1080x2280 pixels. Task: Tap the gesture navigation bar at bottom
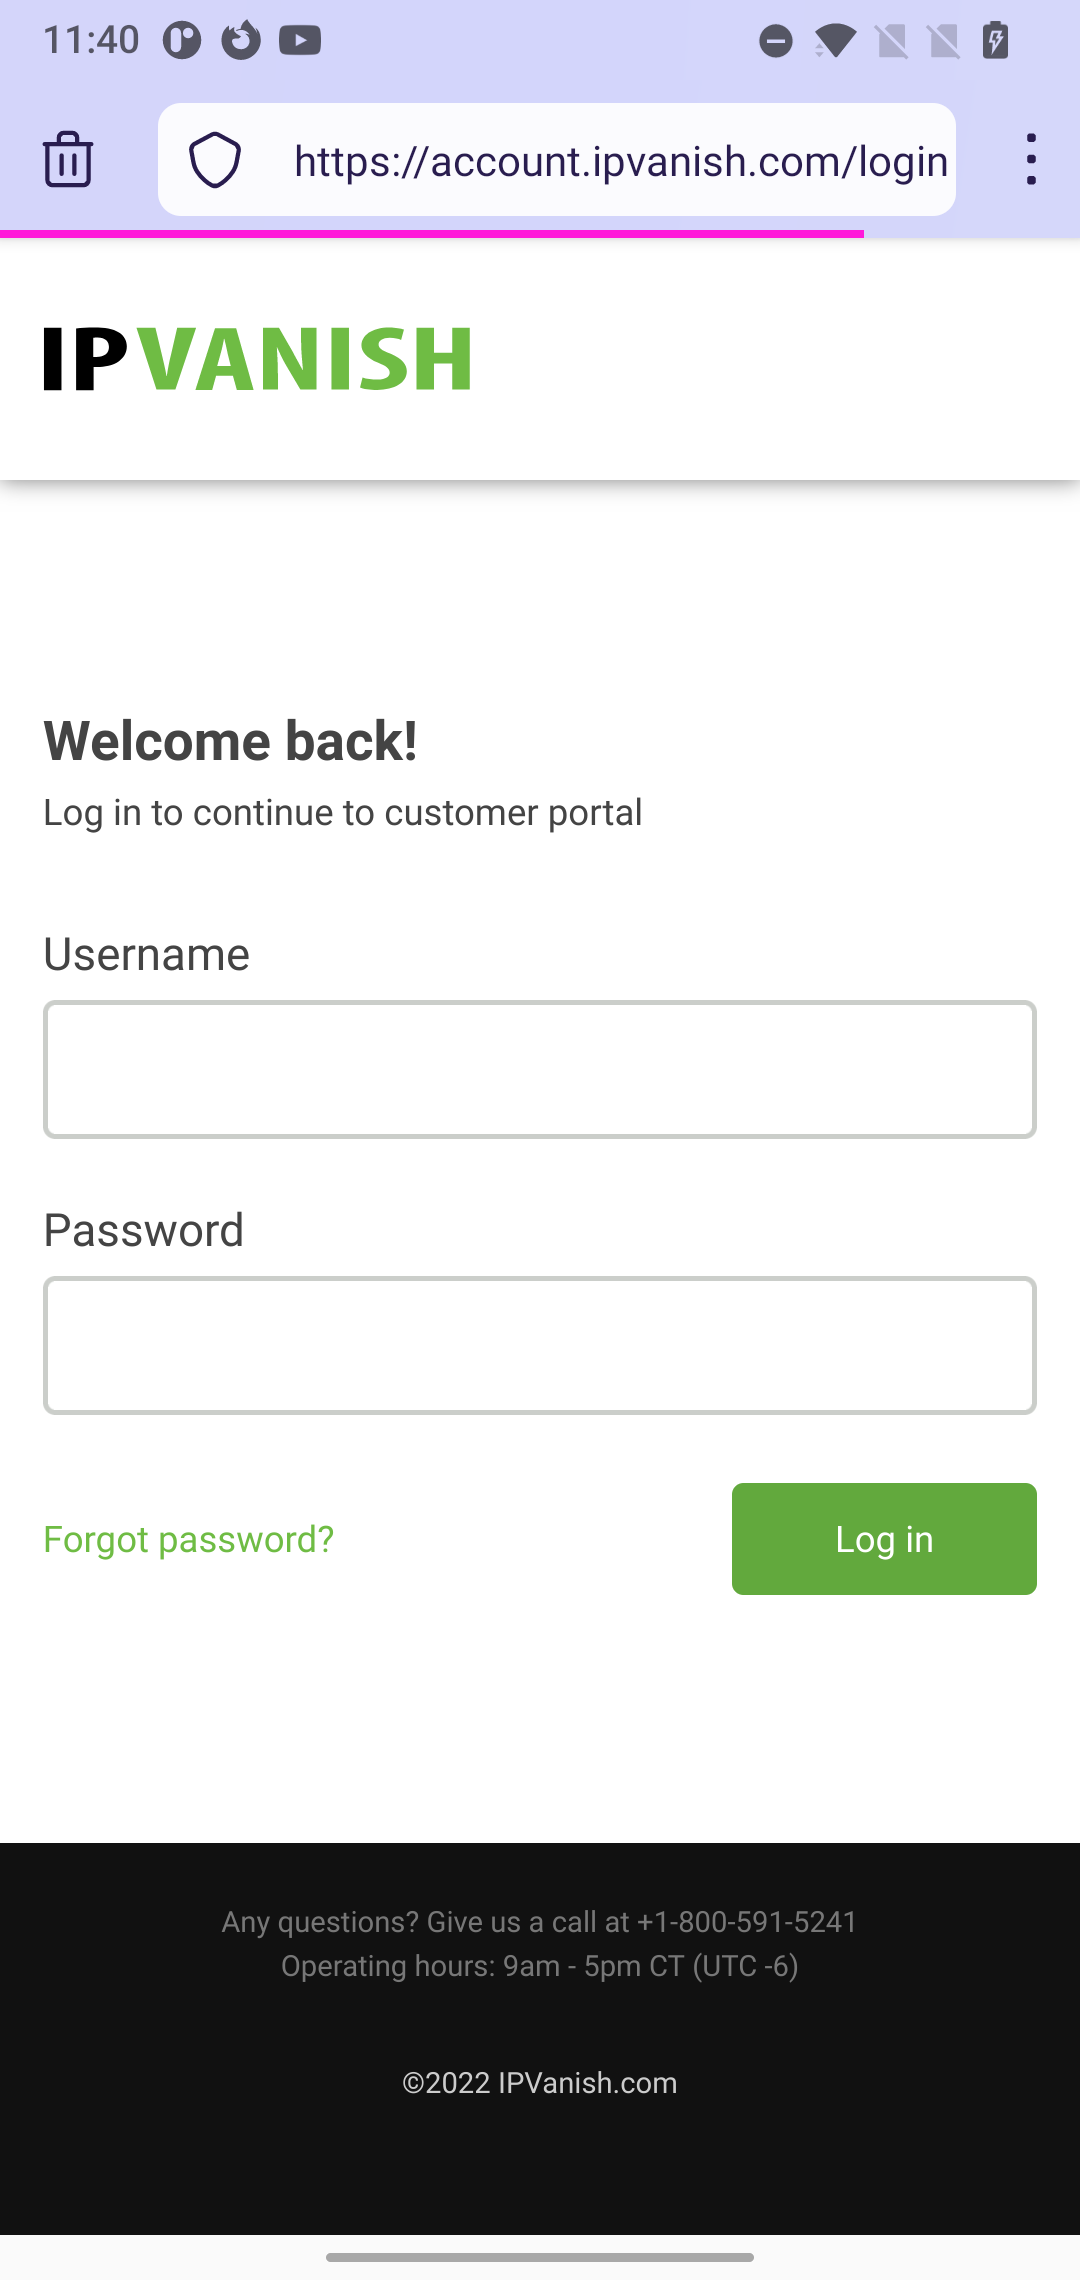coord(540,2256)
